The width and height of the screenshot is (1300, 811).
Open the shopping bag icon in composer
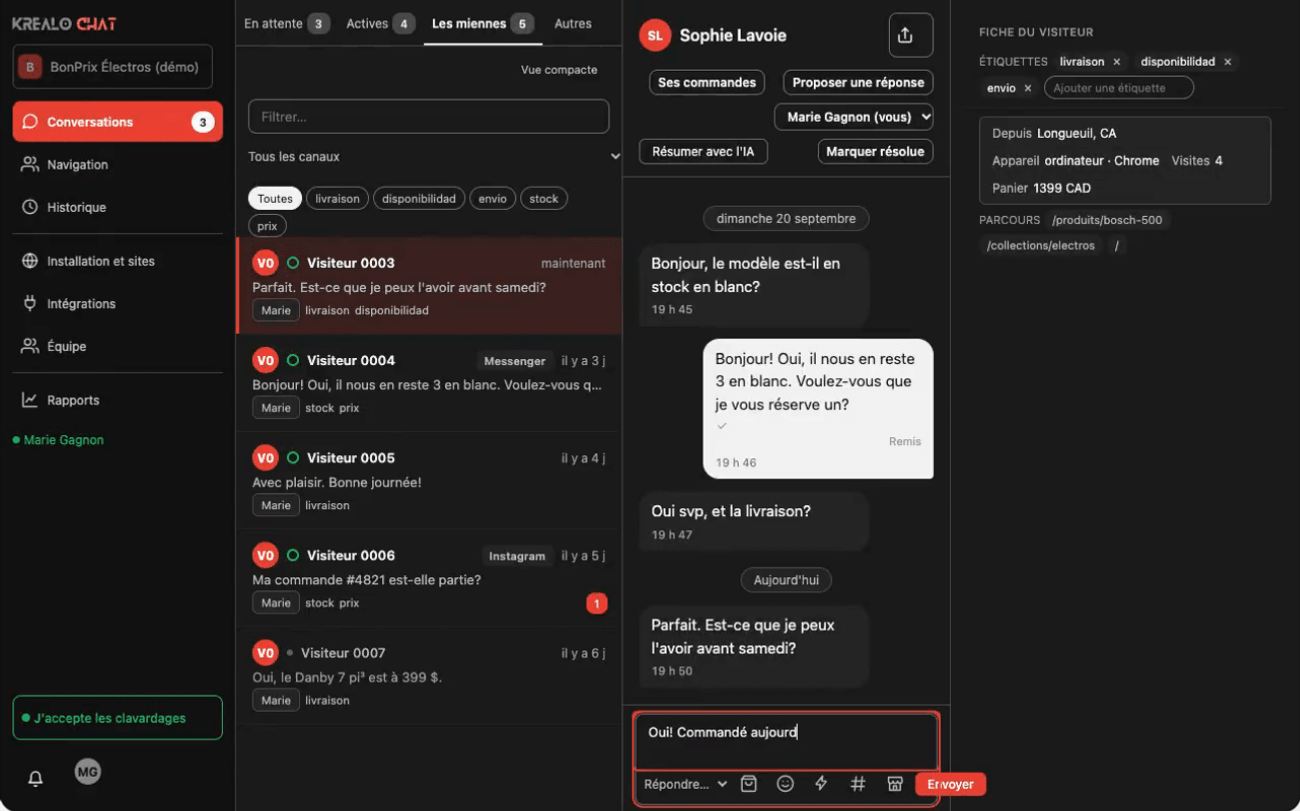[749, 784]
